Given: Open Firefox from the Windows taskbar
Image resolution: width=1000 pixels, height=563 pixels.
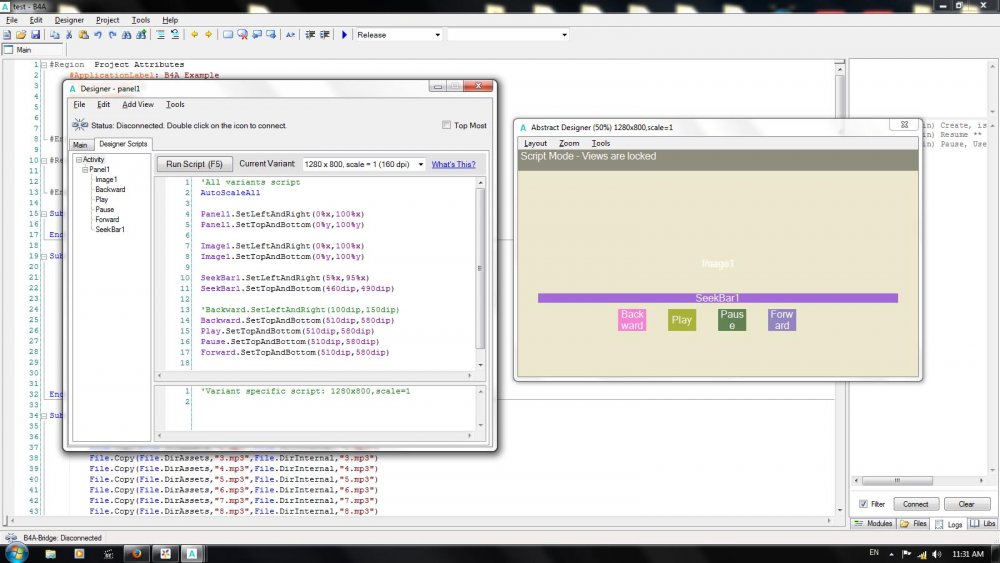Looking at the screenshot, I should pos(136,553).
